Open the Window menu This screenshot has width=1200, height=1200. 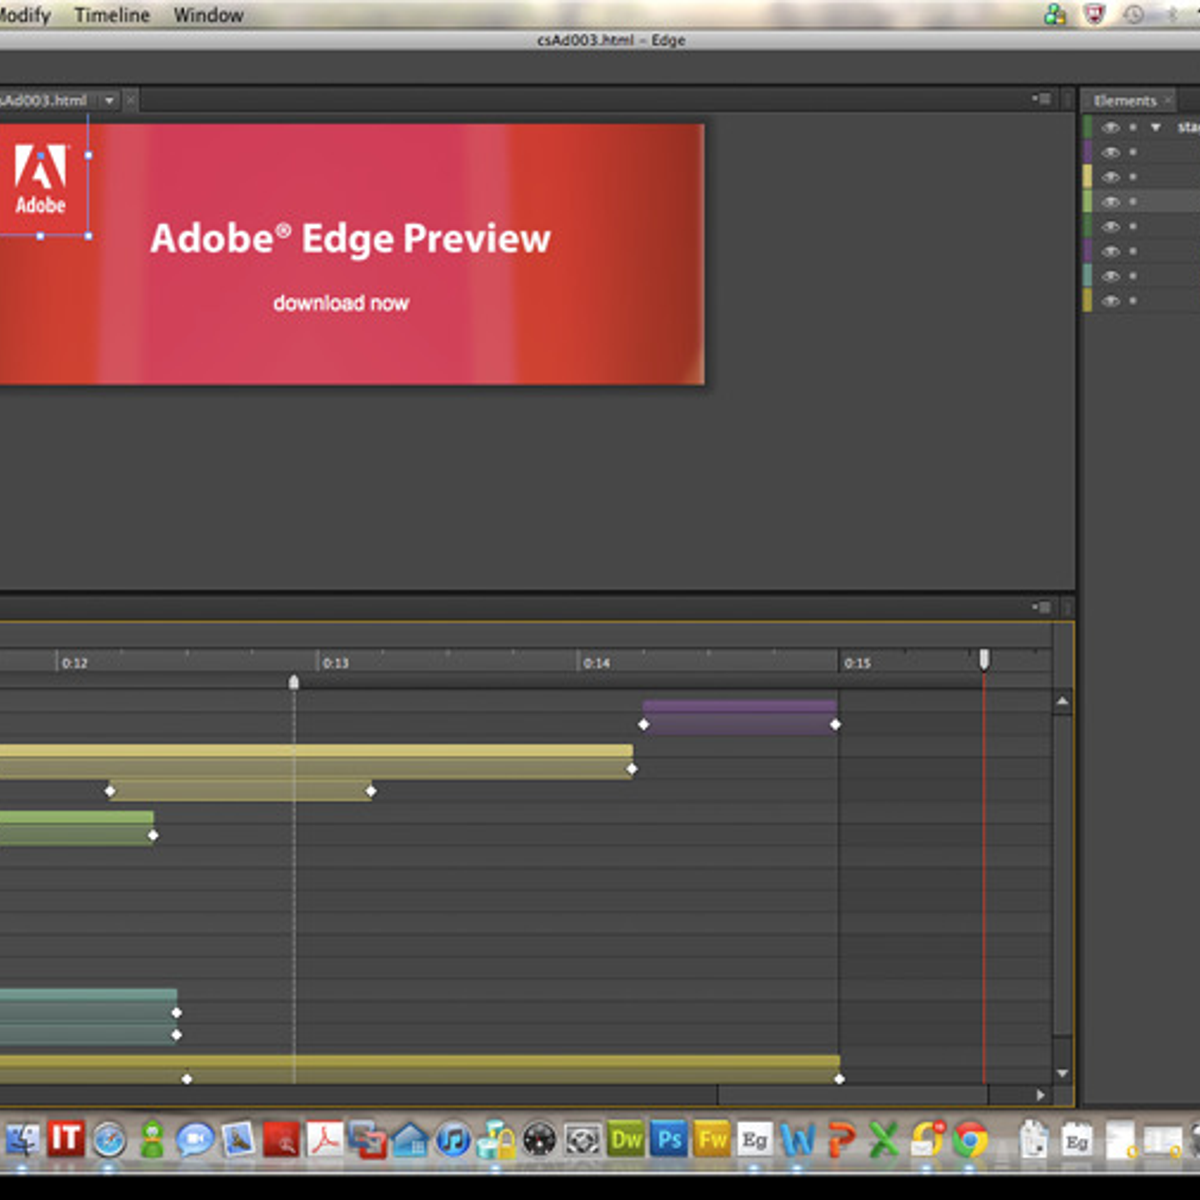pos(208,15)
